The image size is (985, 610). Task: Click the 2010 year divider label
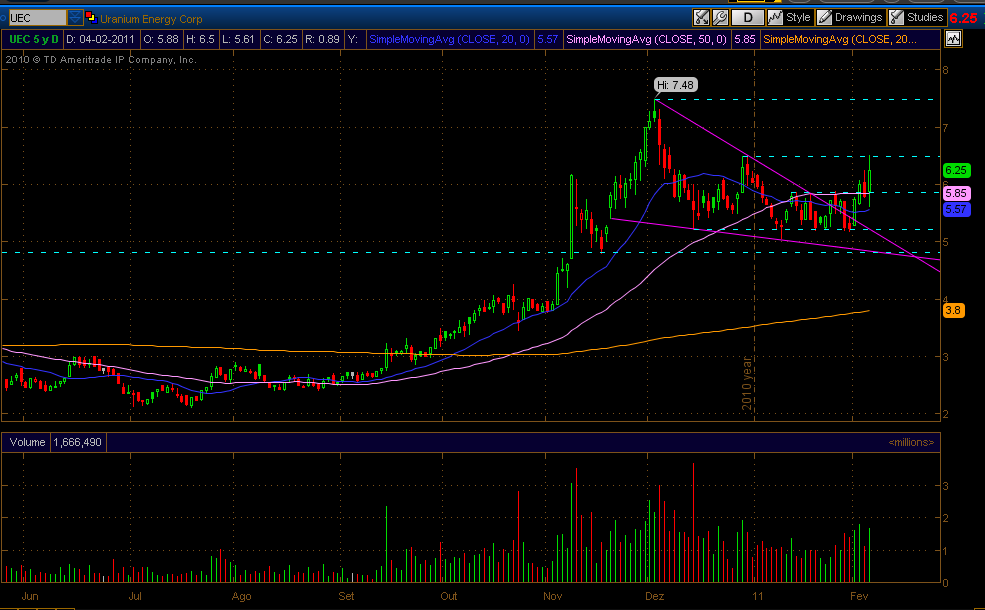747,383
